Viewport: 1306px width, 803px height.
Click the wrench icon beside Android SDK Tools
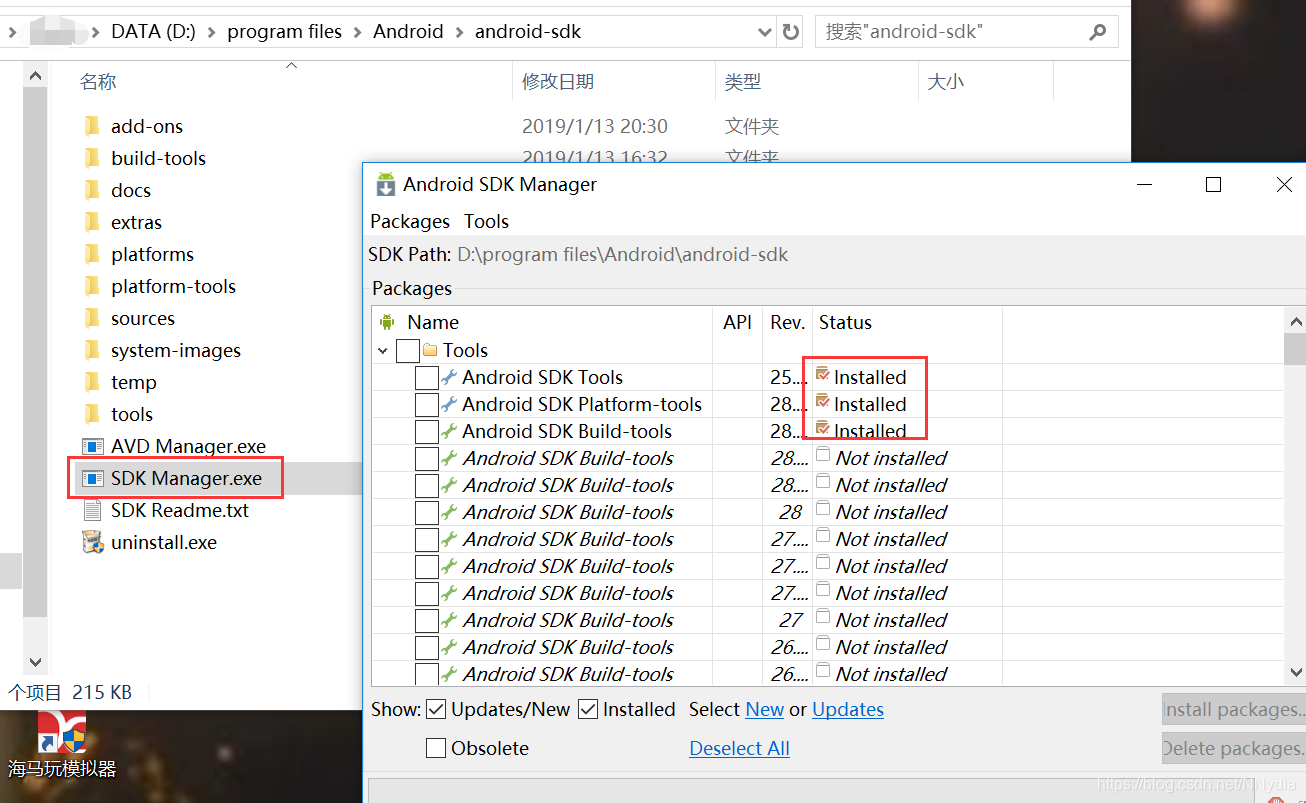450,377
